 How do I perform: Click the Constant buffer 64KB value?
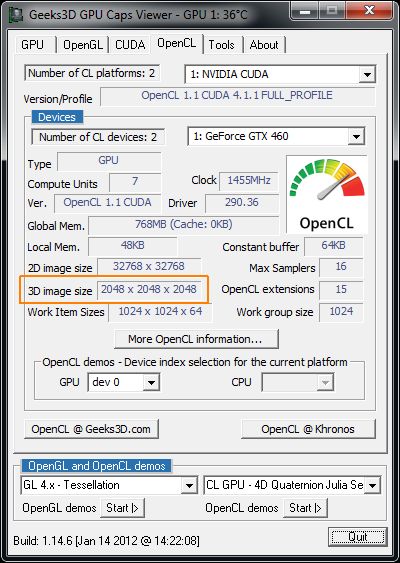(333, 246)
